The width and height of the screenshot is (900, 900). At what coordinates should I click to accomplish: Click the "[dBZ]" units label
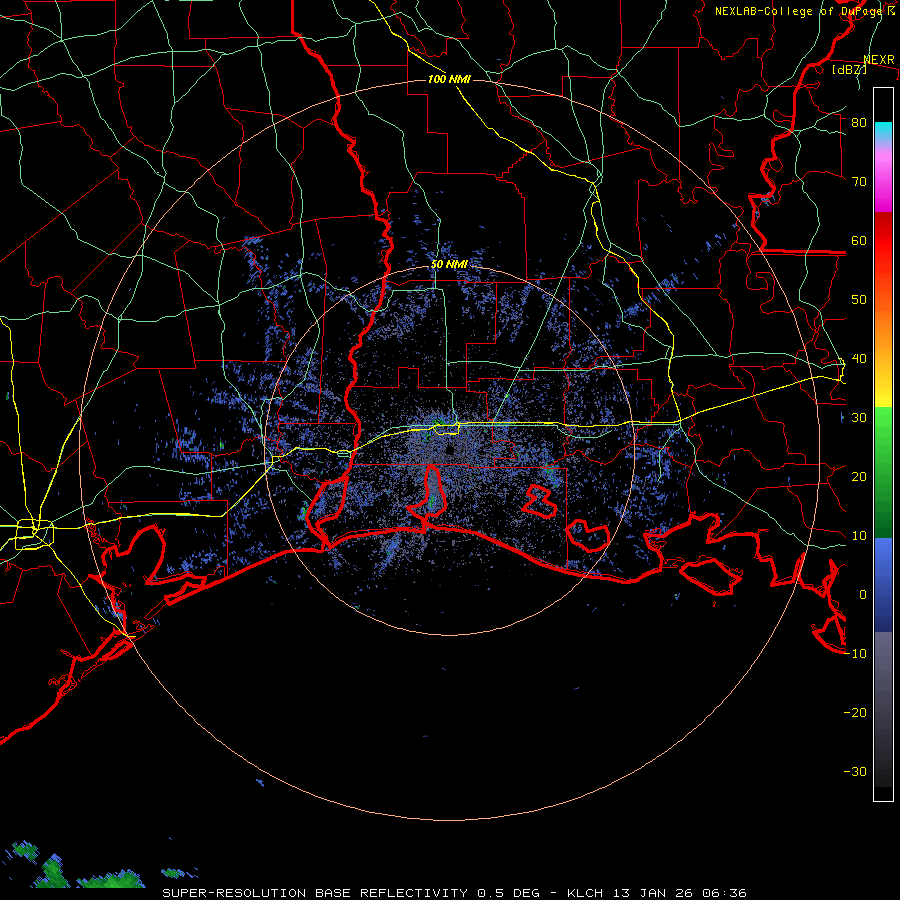(849, 69)
